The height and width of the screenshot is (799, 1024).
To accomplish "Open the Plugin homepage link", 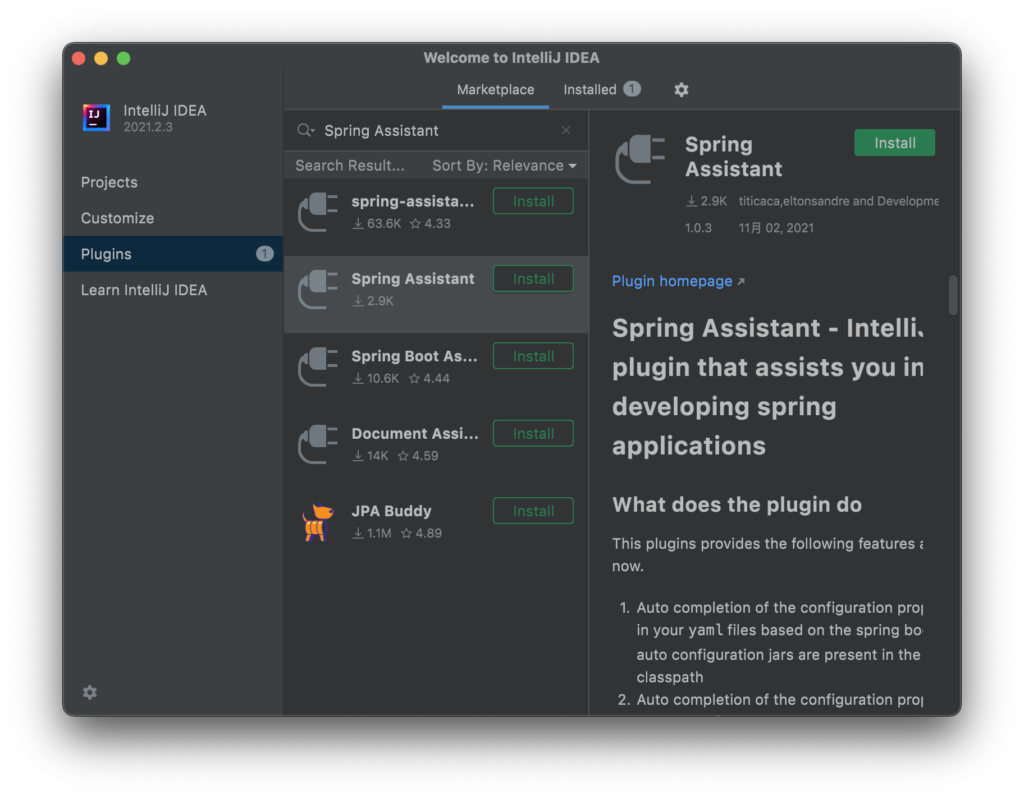I will [x=672, y=282].
